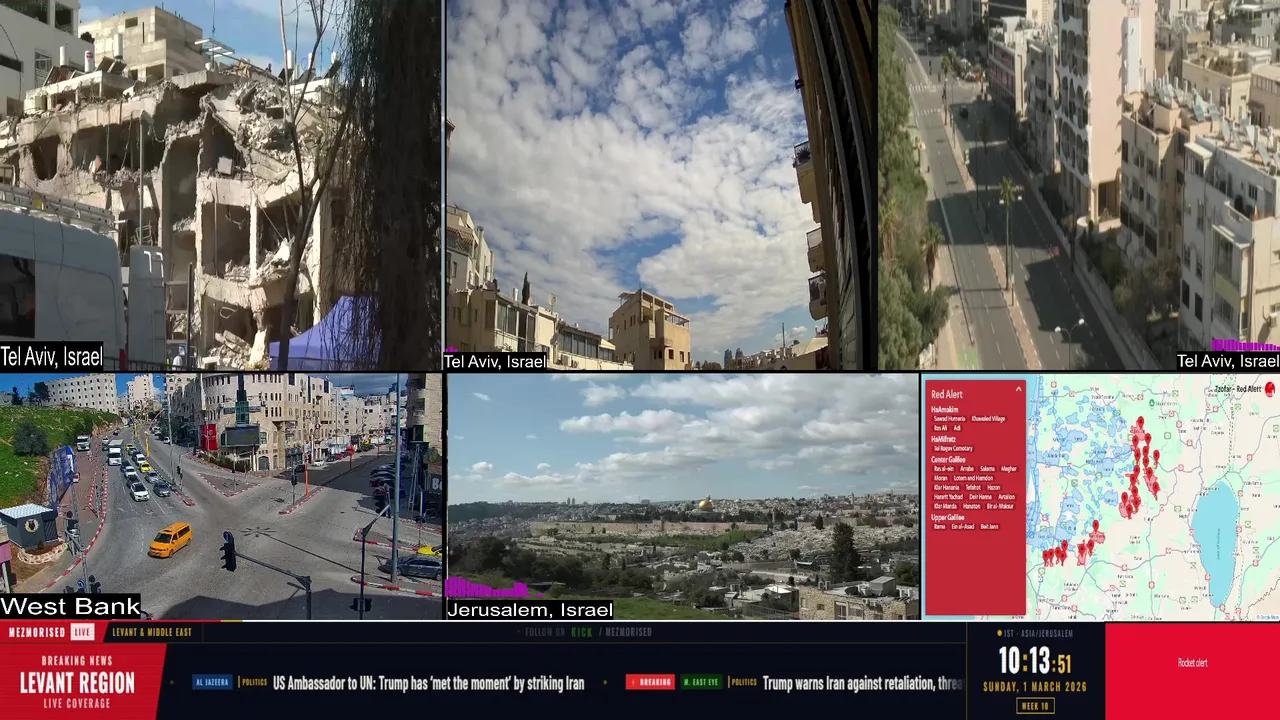Click the AL JAZEERA source badge
Viewport: 1280px width, 720px height.
212,682
